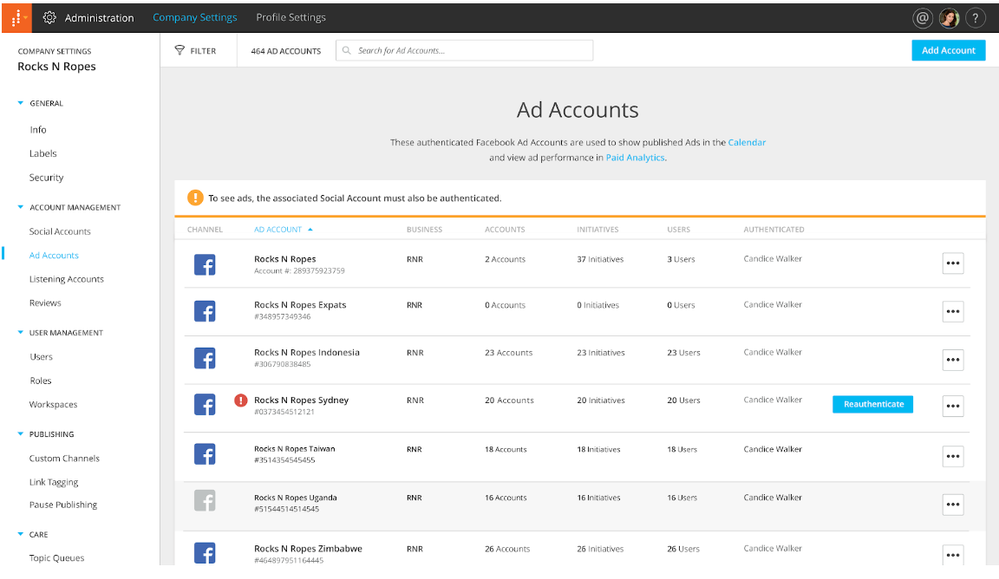The width and height of the screenshot is (999, 579).
Task: Open more options for Rocks N Ropes Uganda
Action: [952, 504]
